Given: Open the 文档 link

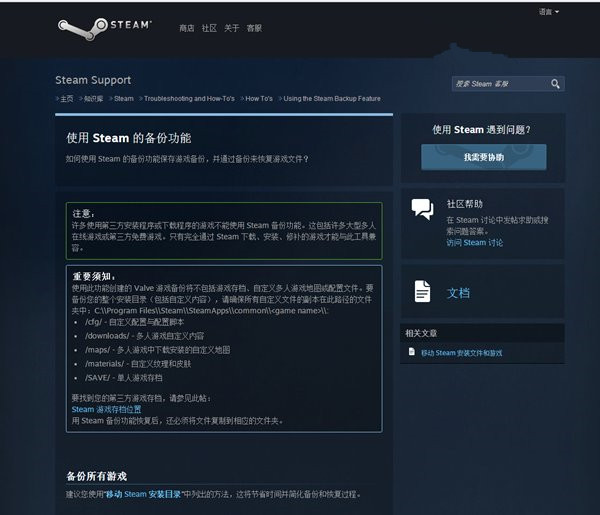Looking at the screenshot, I should click(458, 293).
